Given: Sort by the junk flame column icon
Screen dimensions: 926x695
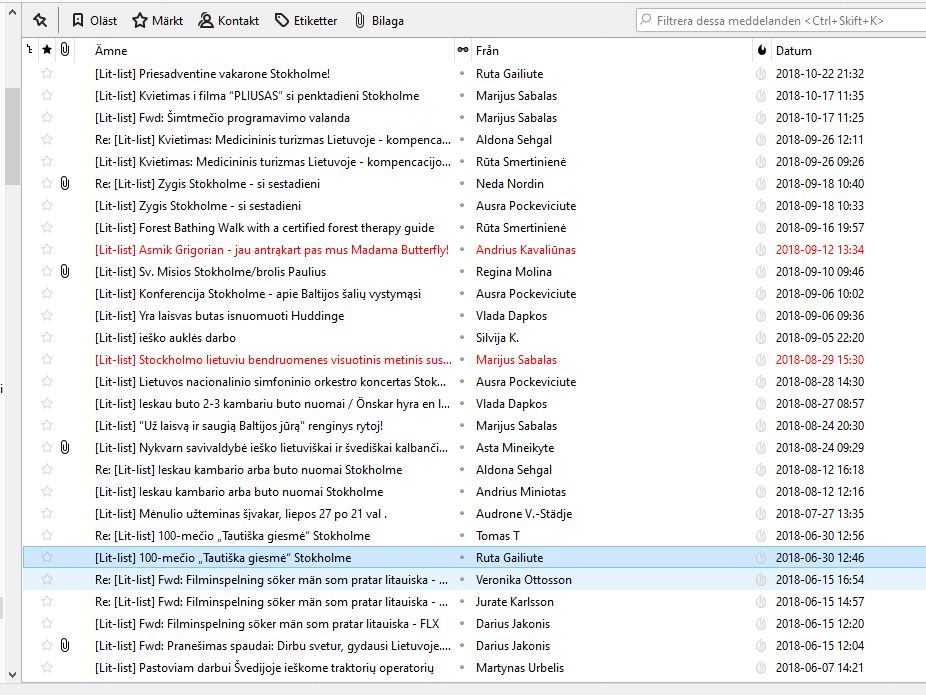Looking at the screenshot, I should (761, 50).
